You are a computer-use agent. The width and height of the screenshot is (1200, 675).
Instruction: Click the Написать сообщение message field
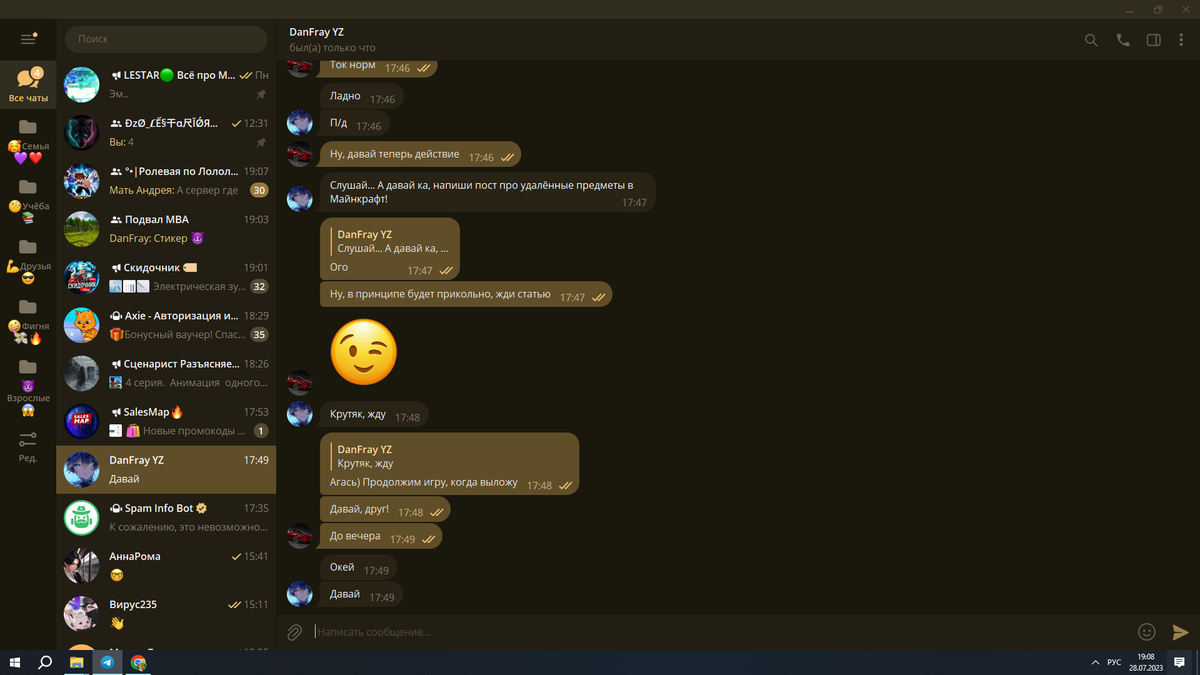(x=720, y=632)
